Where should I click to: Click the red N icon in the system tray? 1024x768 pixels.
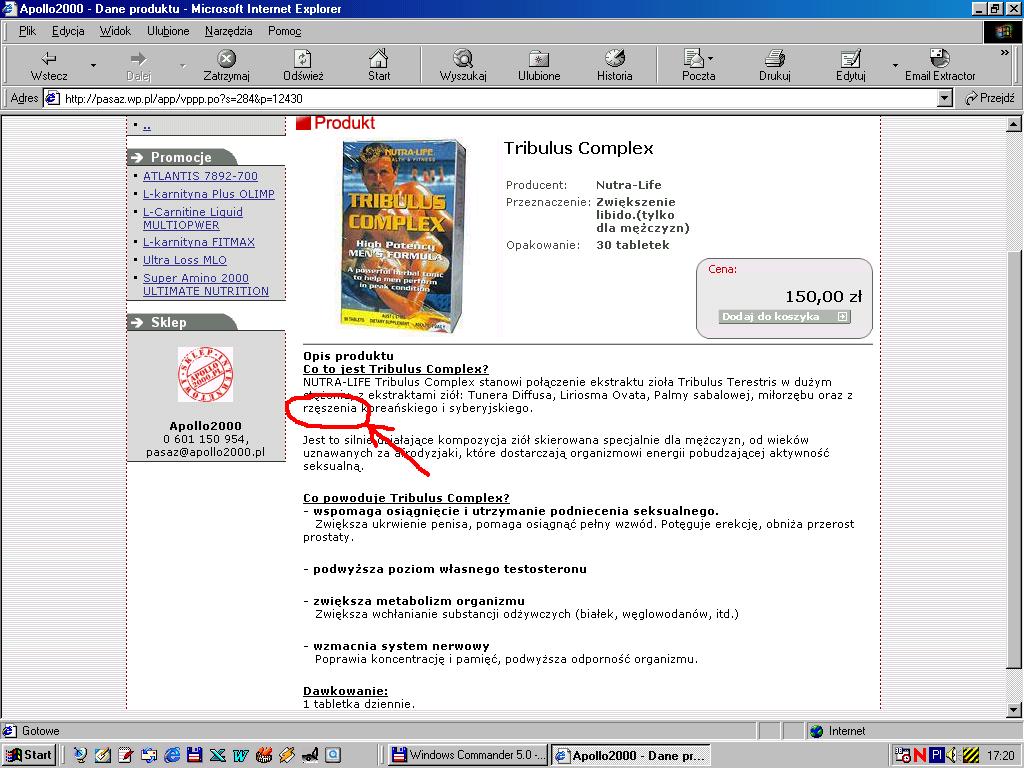920,755
